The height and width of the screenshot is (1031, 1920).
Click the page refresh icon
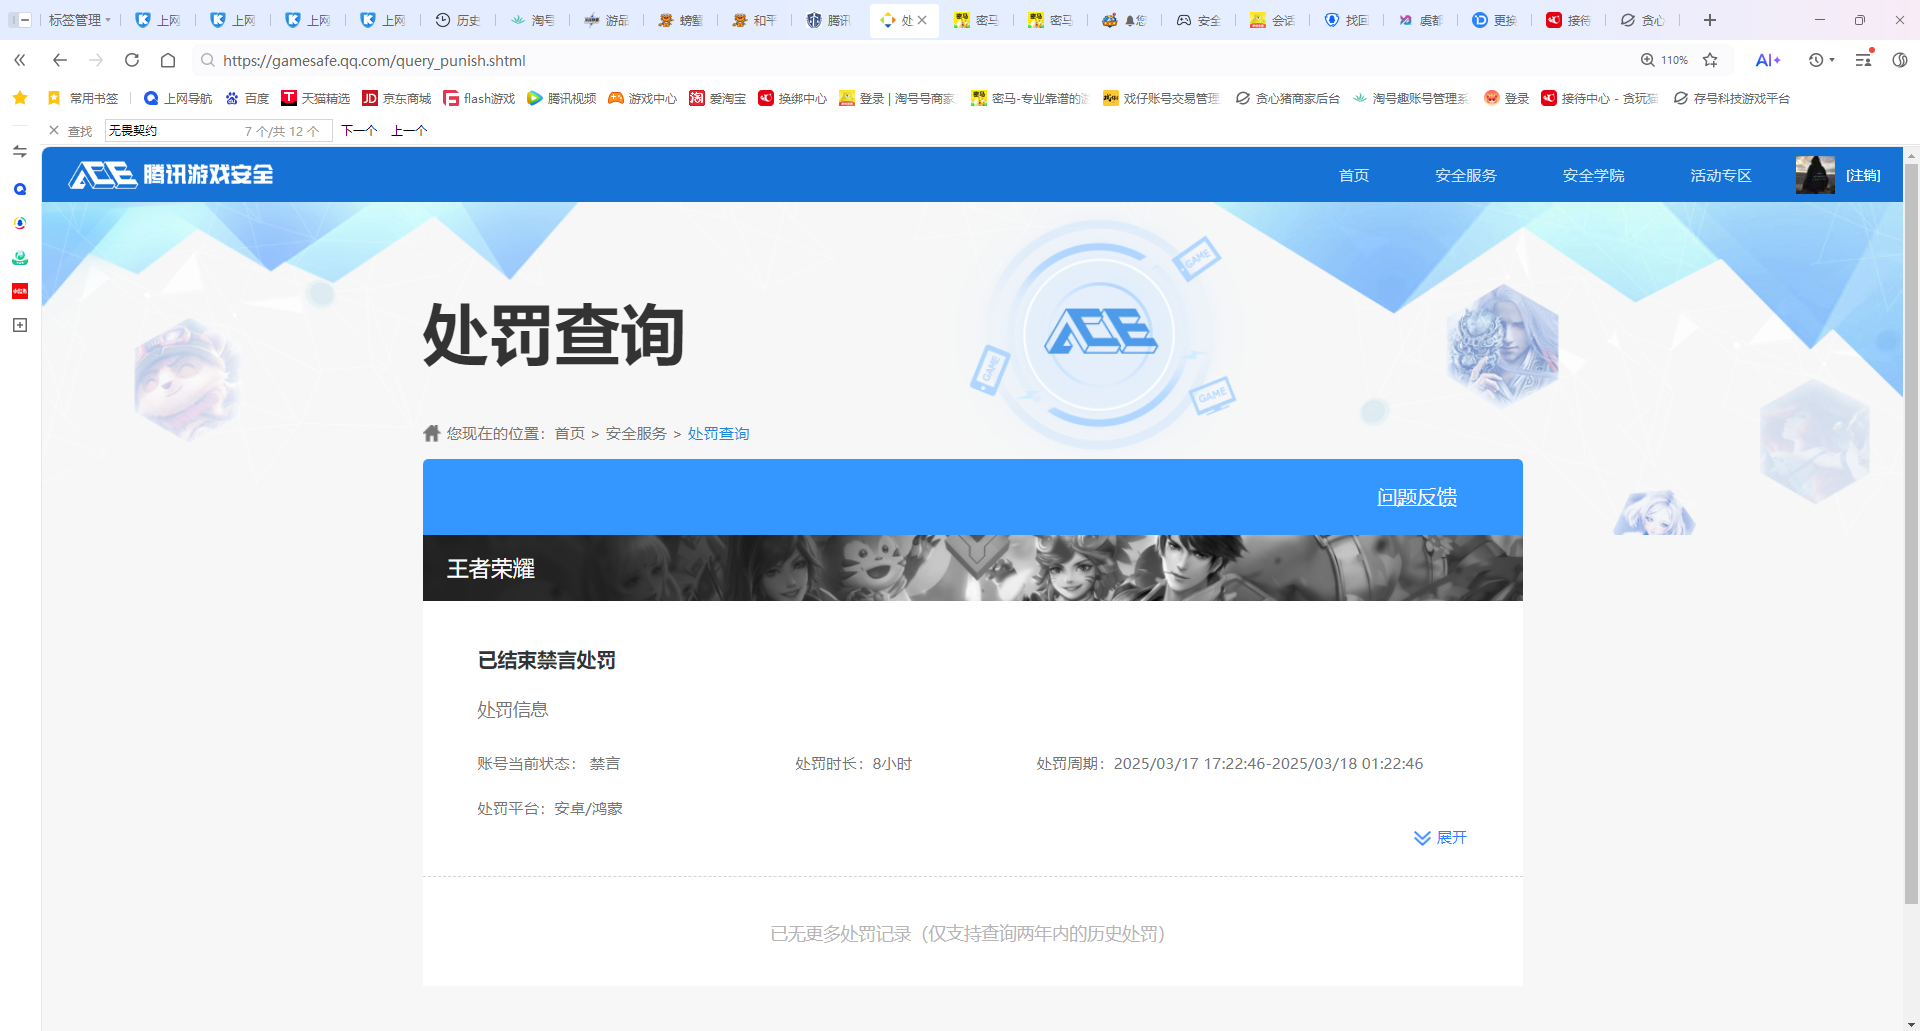point(131,60)
